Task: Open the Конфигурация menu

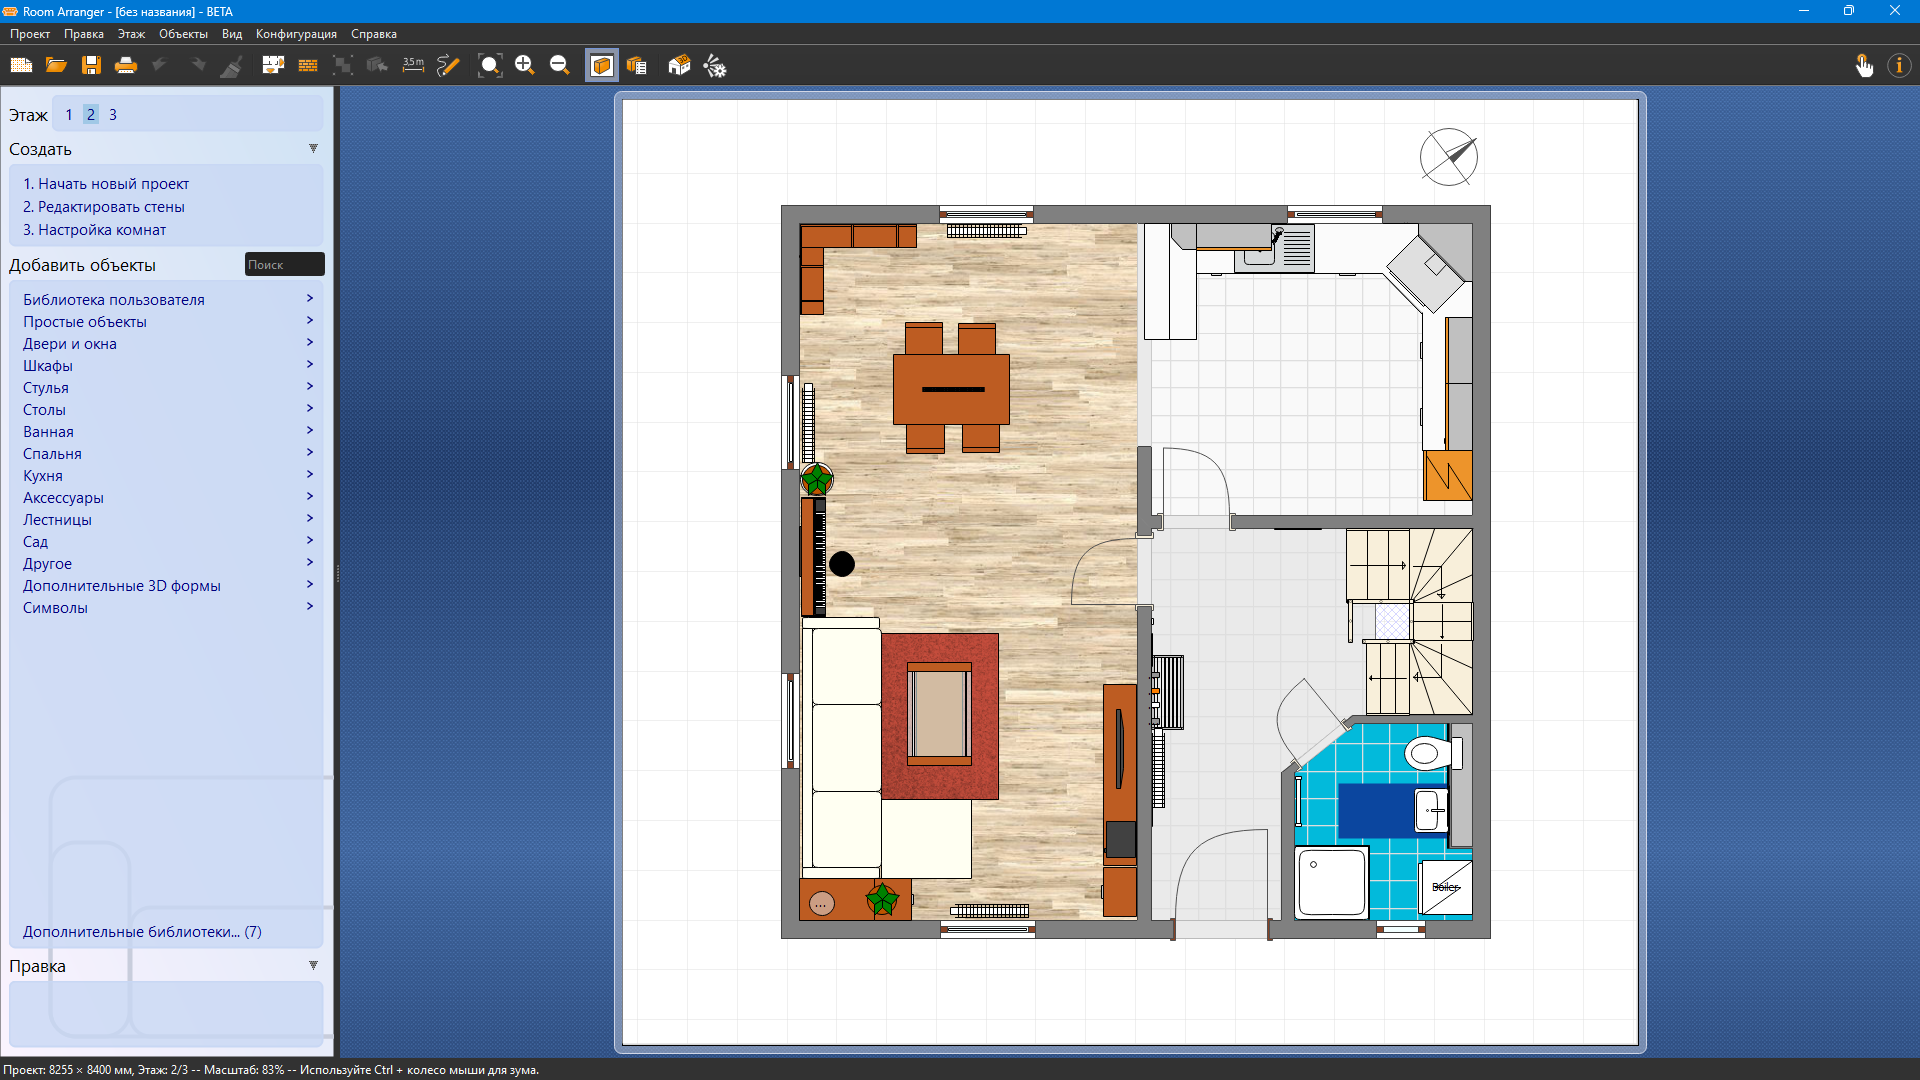Action: click(296, 34)
